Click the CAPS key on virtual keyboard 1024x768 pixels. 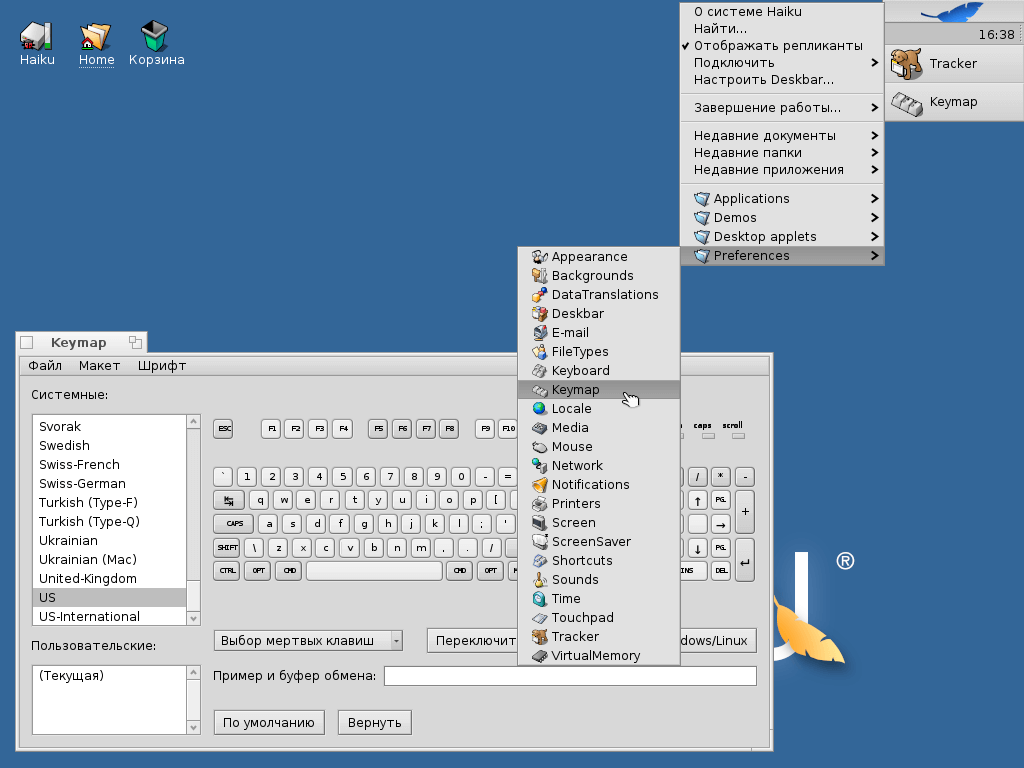[235, 524]
